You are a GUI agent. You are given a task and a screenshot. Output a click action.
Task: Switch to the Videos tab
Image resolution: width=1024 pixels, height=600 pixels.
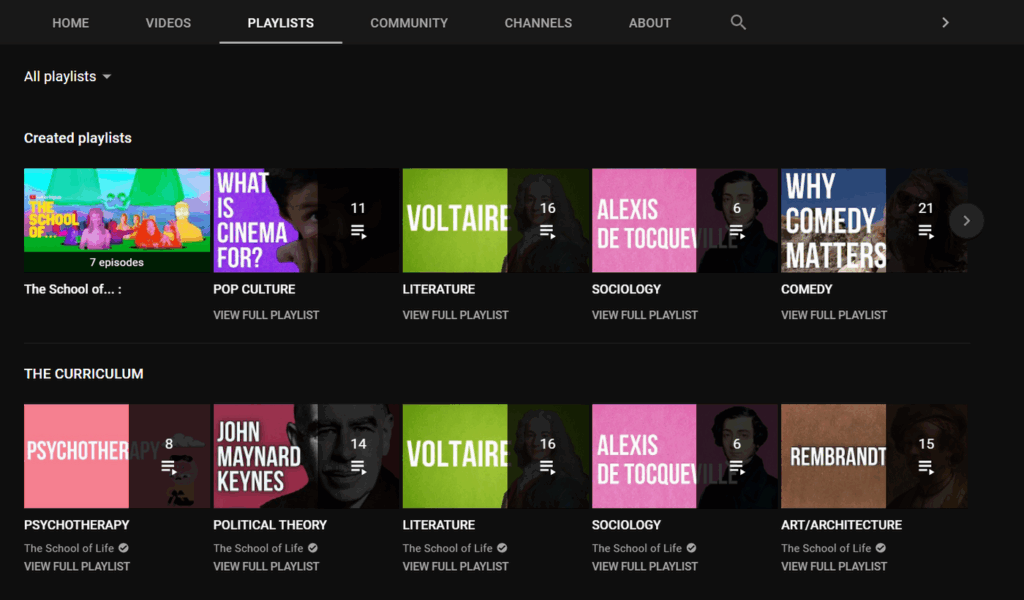[168, 23]
